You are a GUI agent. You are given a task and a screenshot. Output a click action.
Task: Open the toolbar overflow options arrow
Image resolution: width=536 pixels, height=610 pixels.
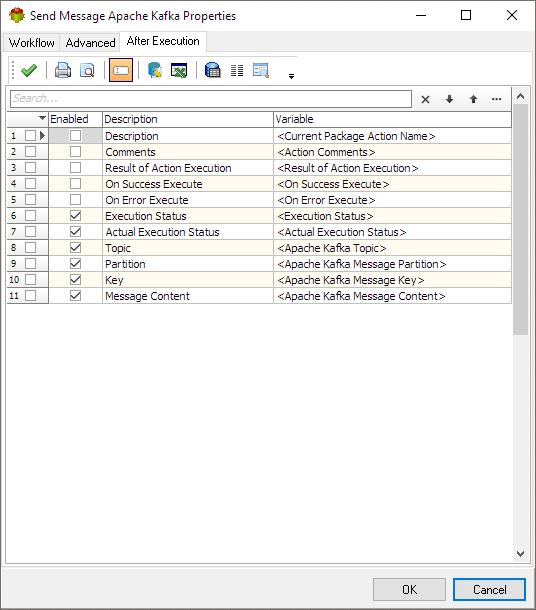(291, 76)
